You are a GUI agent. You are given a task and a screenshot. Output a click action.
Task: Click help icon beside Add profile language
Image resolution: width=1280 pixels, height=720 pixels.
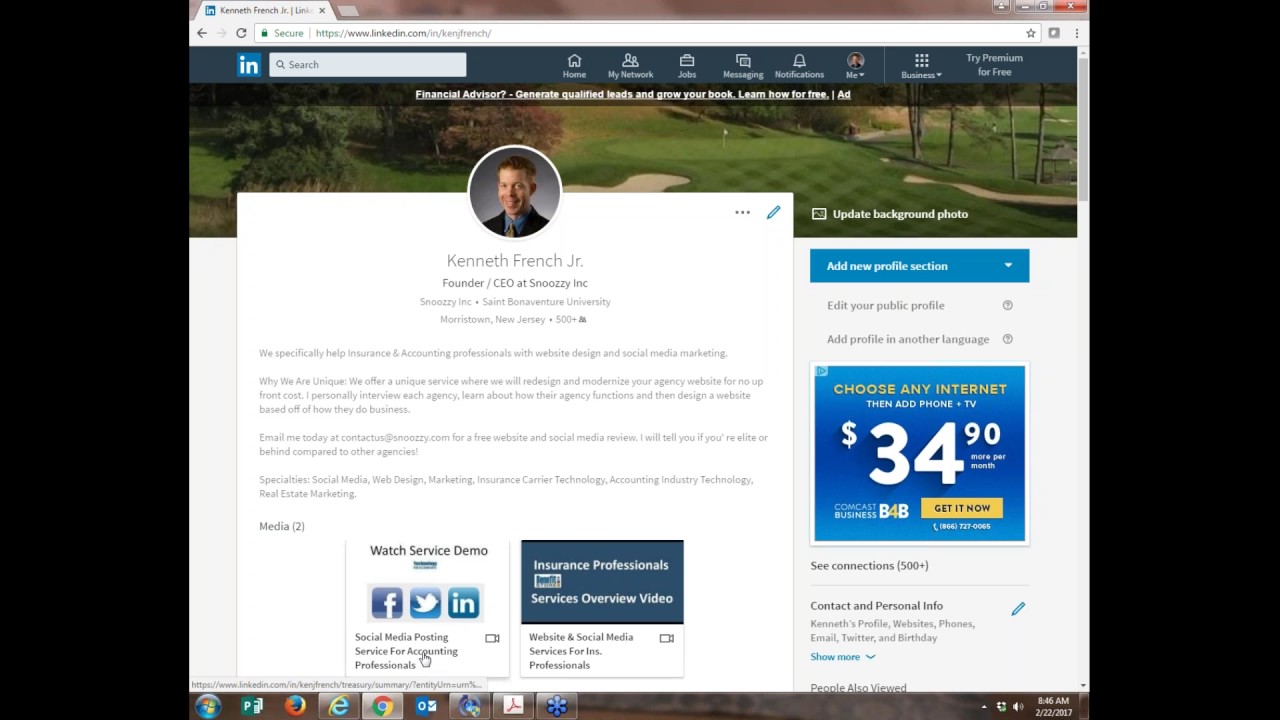tap(1007, 339)
